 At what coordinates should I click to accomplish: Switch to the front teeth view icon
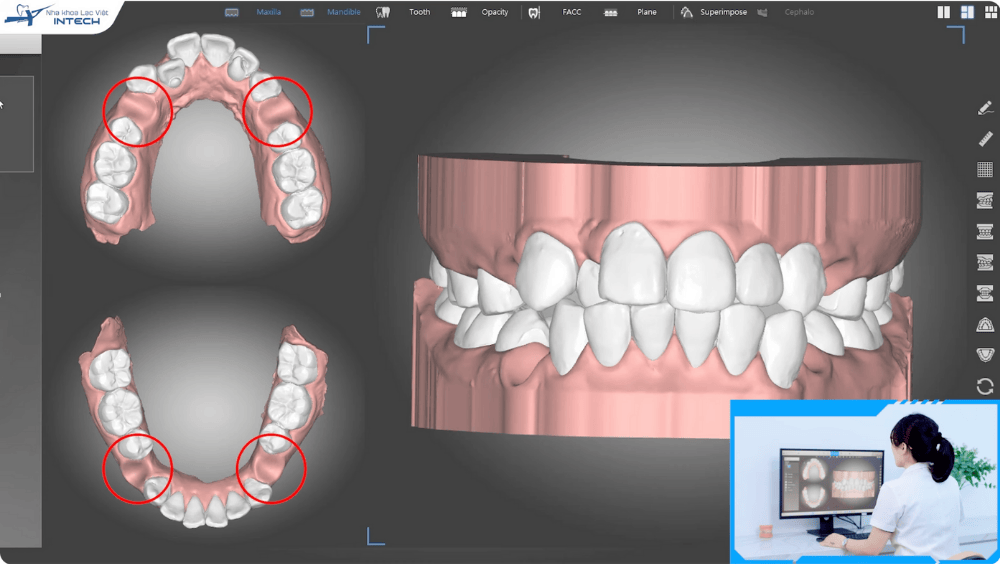tap(985, 232)
